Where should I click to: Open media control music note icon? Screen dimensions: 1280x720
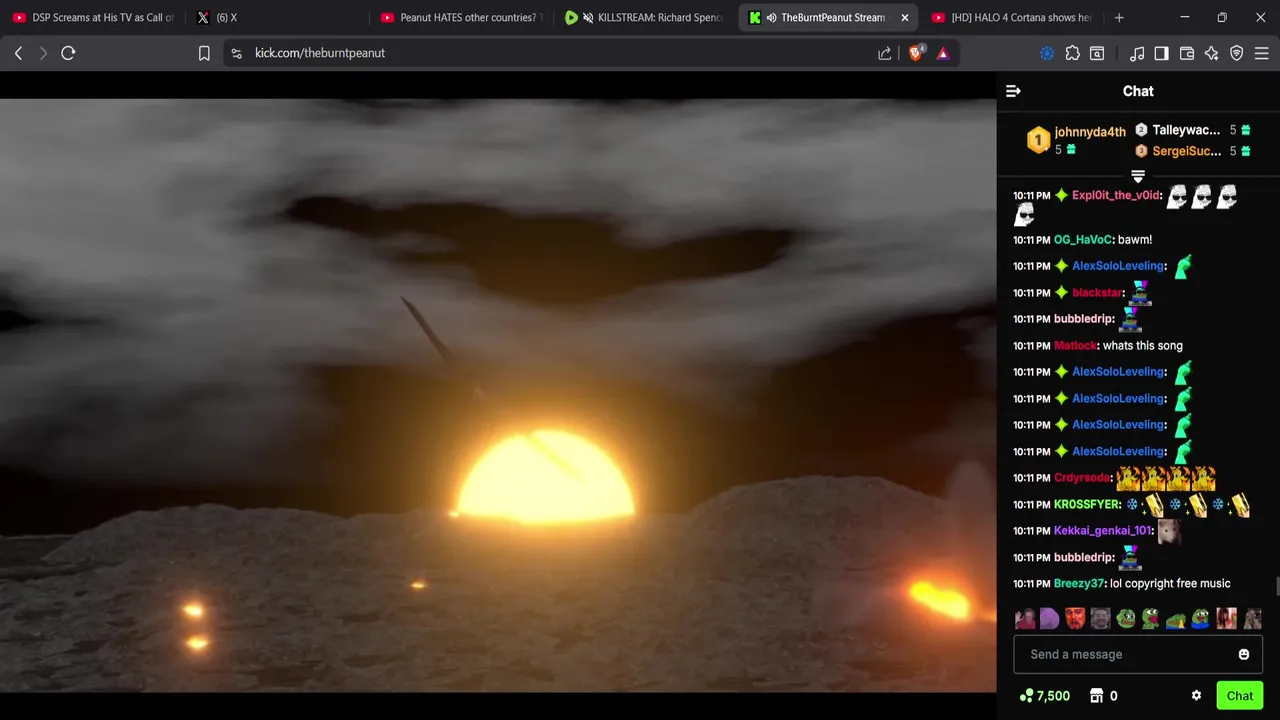point(1137,53)
